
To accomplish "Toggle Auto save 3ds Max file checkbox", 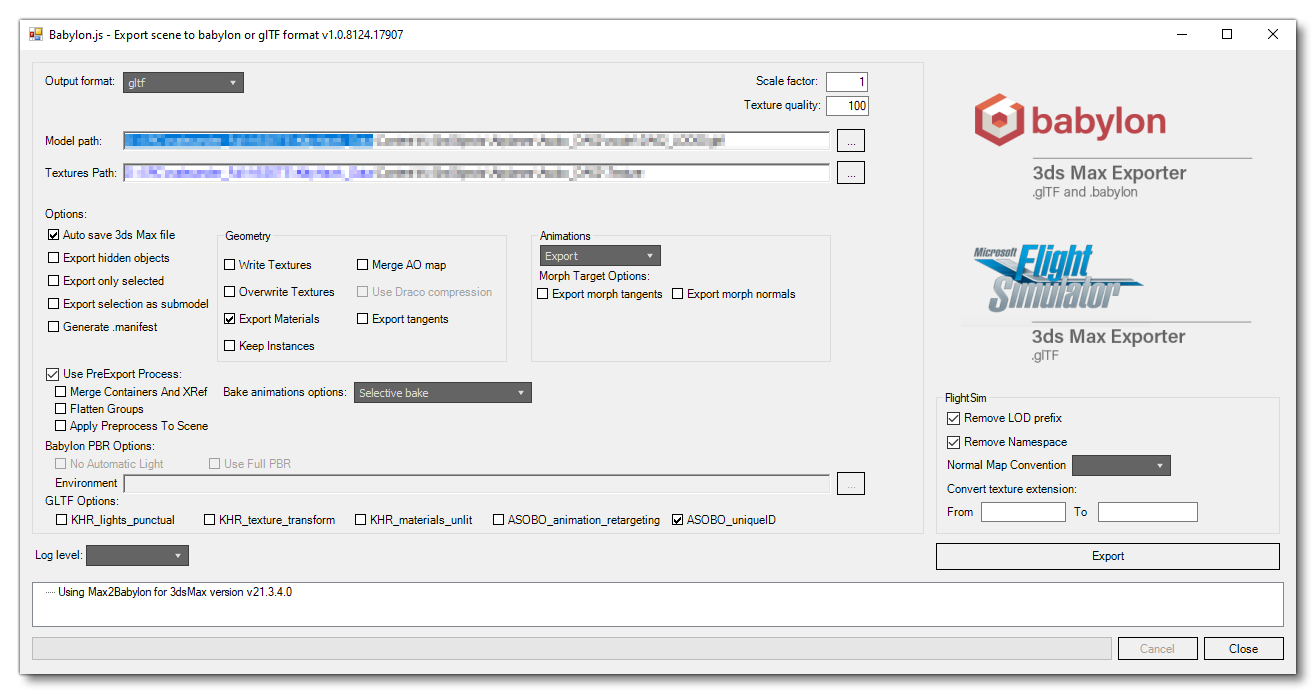I will coord(54,235).
